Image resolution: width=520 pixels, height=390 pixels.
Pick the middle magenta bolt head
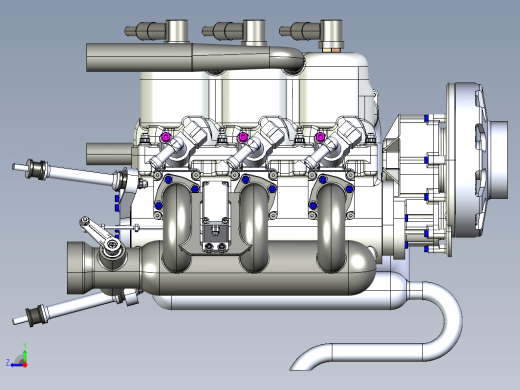pos(243,137)
